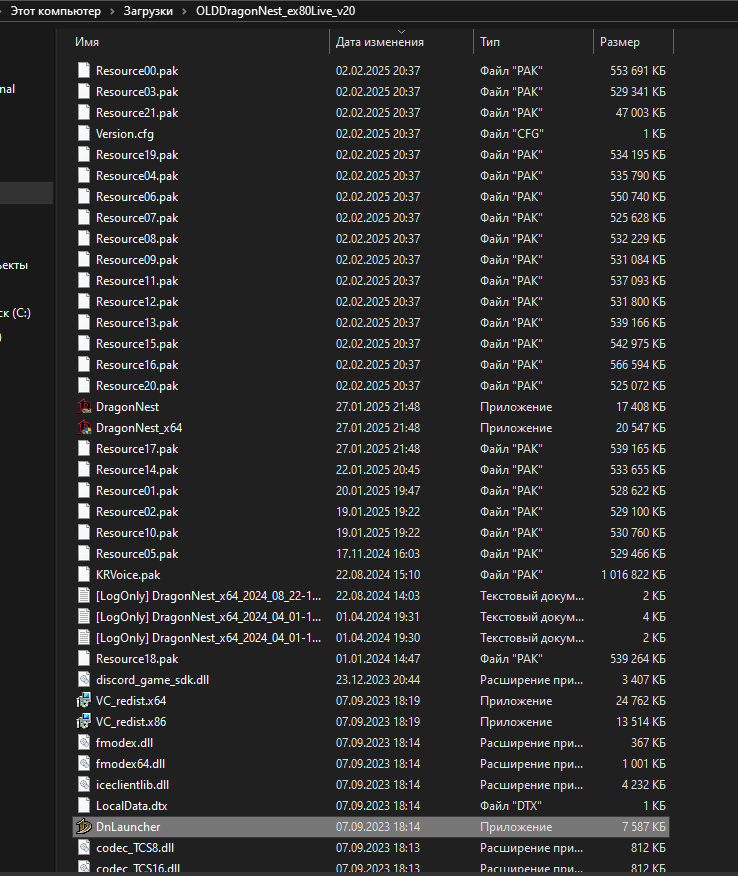Click the Resource10.pak file icon
The image size is (738, 876).
click(84, 533)
